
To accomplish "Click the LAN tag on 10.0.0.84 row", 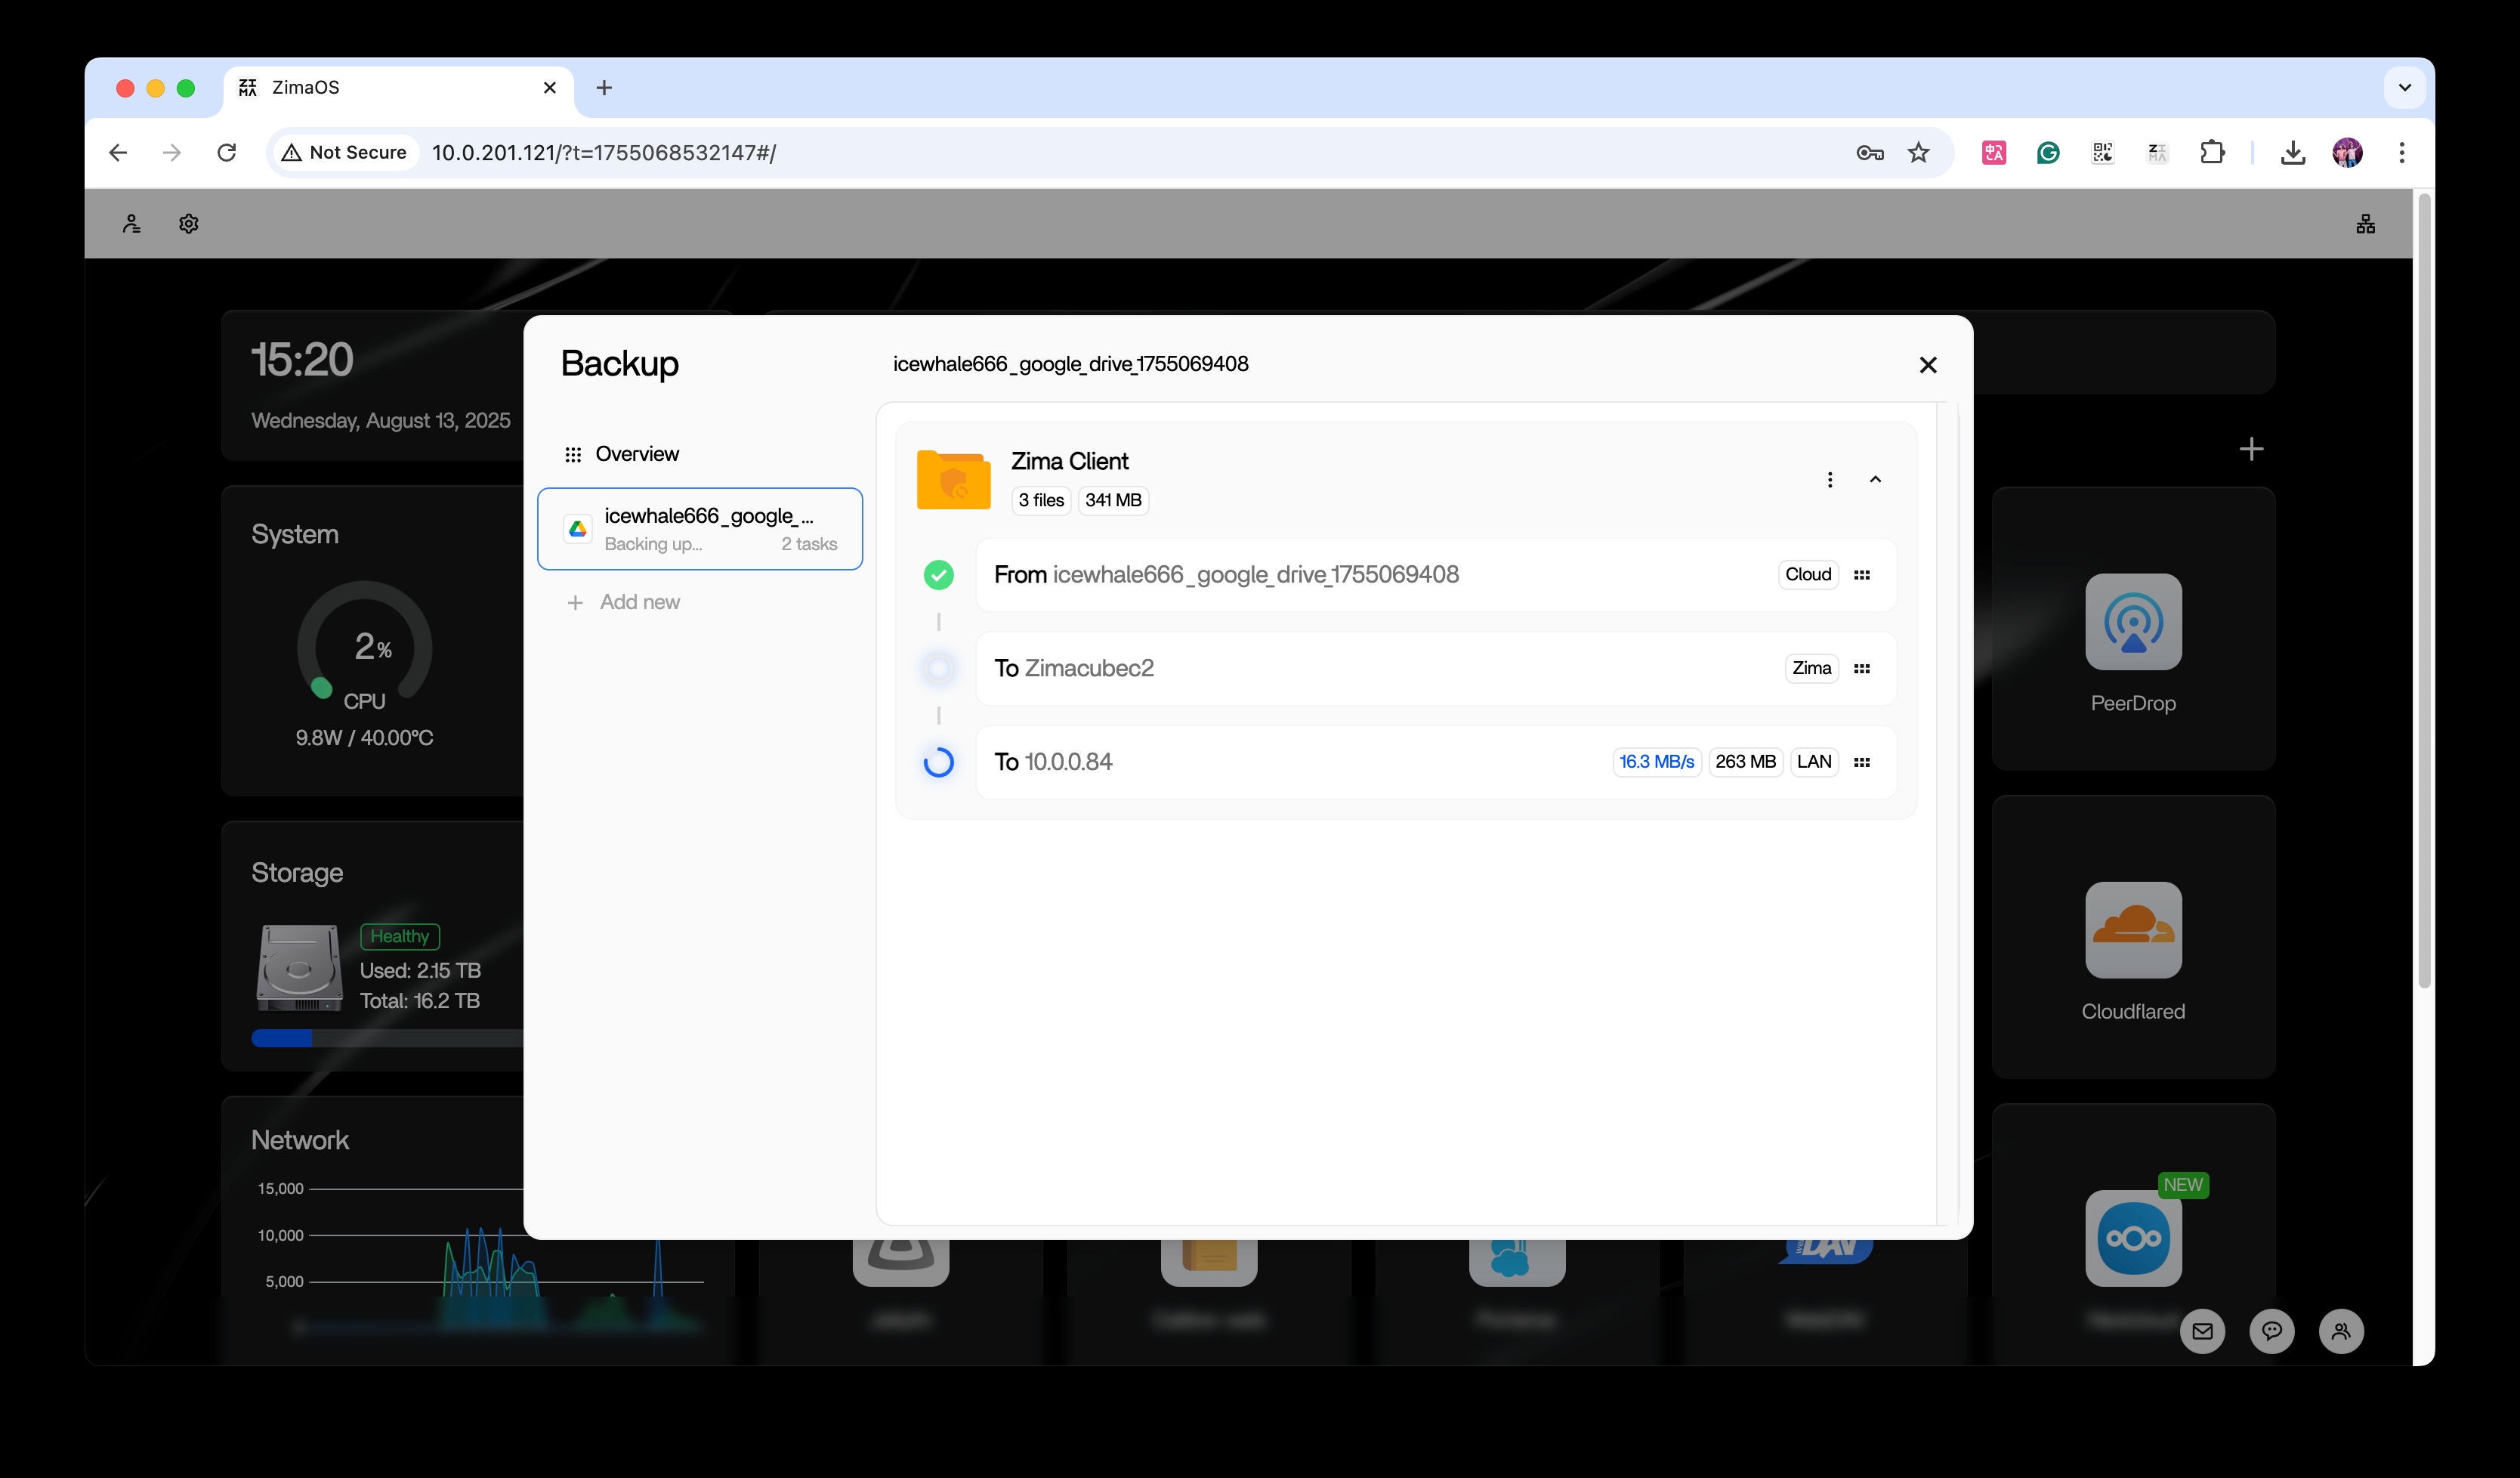I will pos(1814,762).
